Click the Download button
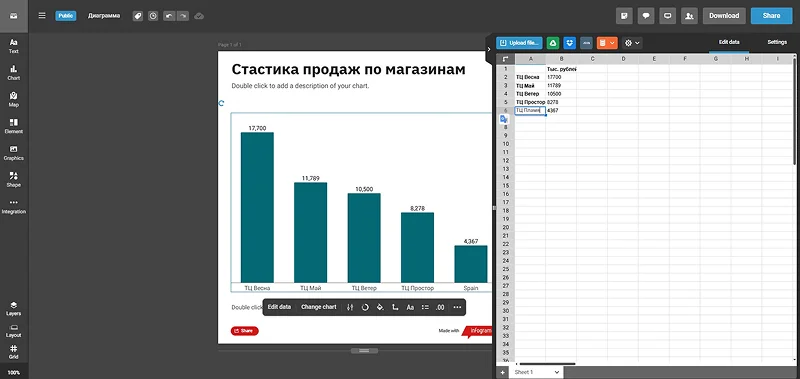The height and width of the screenshot is (379, 800). (x=724, y=16)
